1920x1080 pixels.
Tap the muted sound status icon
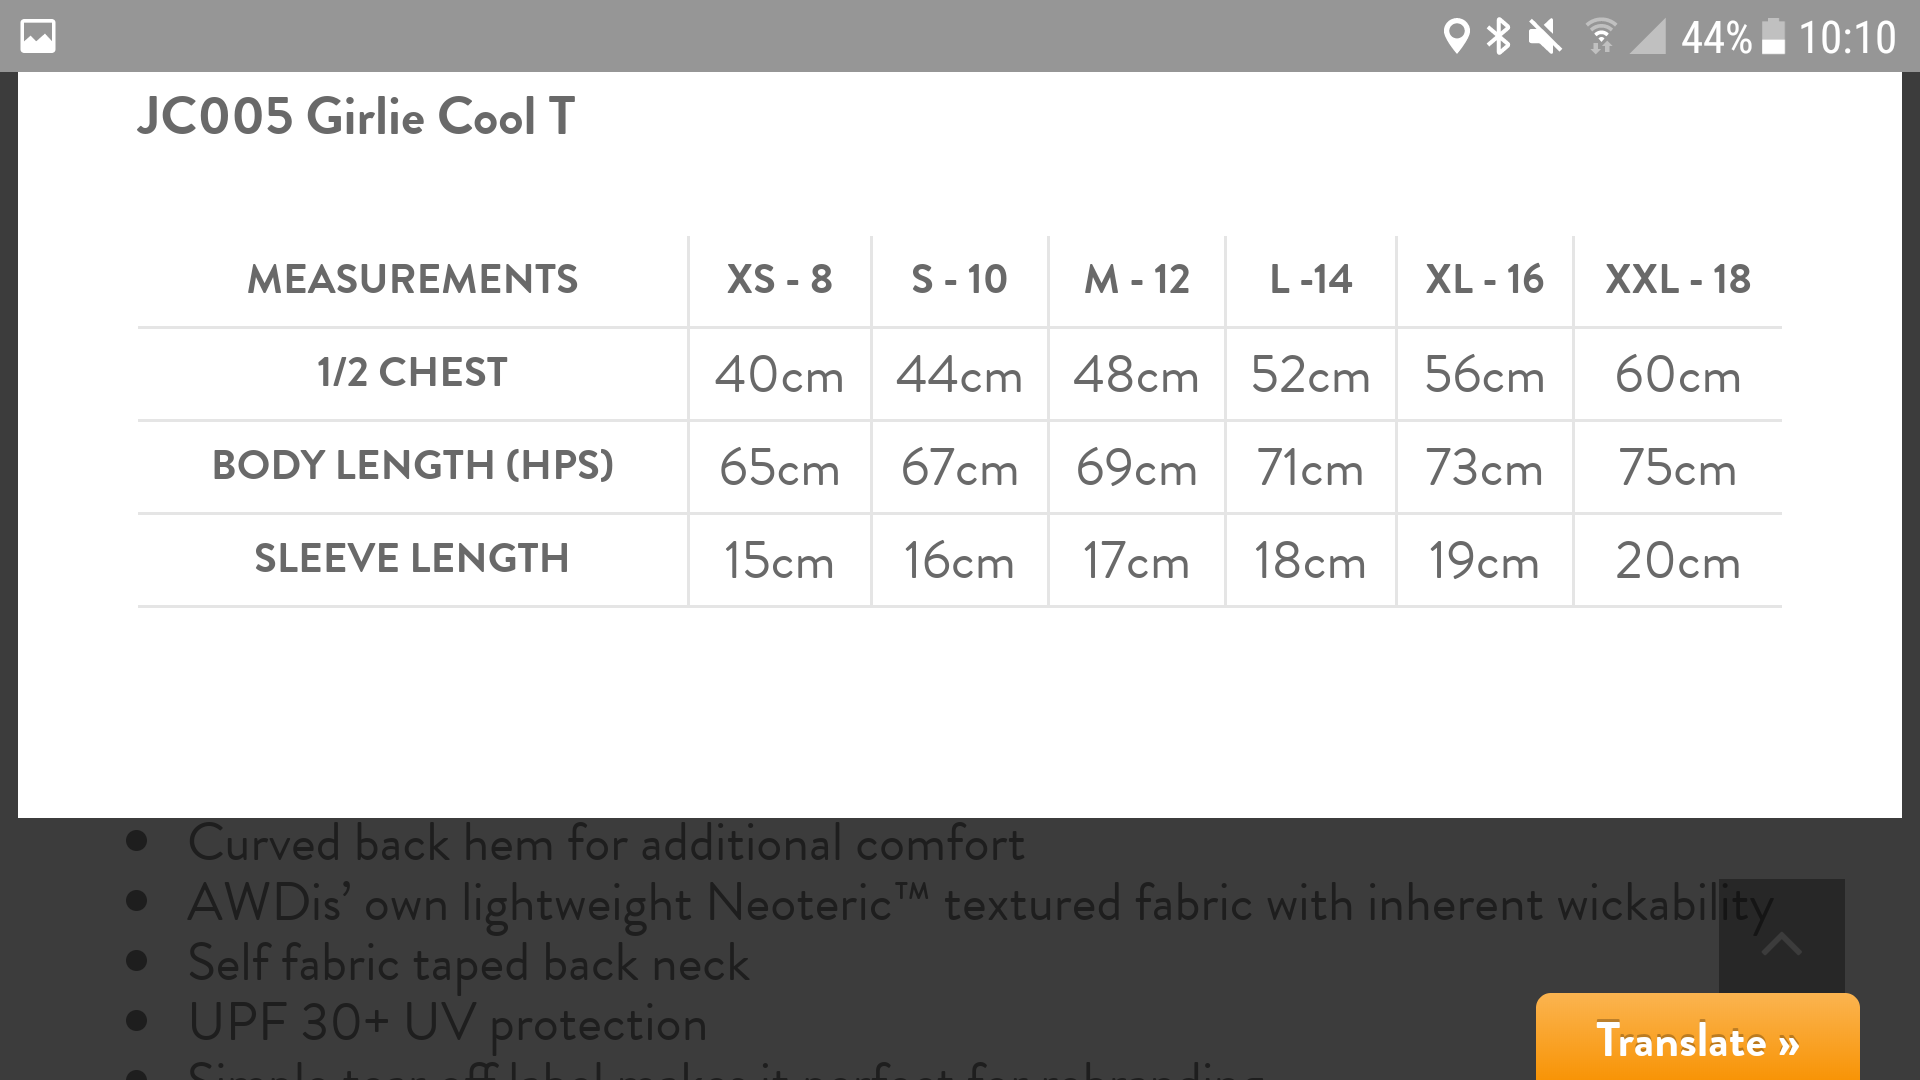click(x=1545, y=37)
